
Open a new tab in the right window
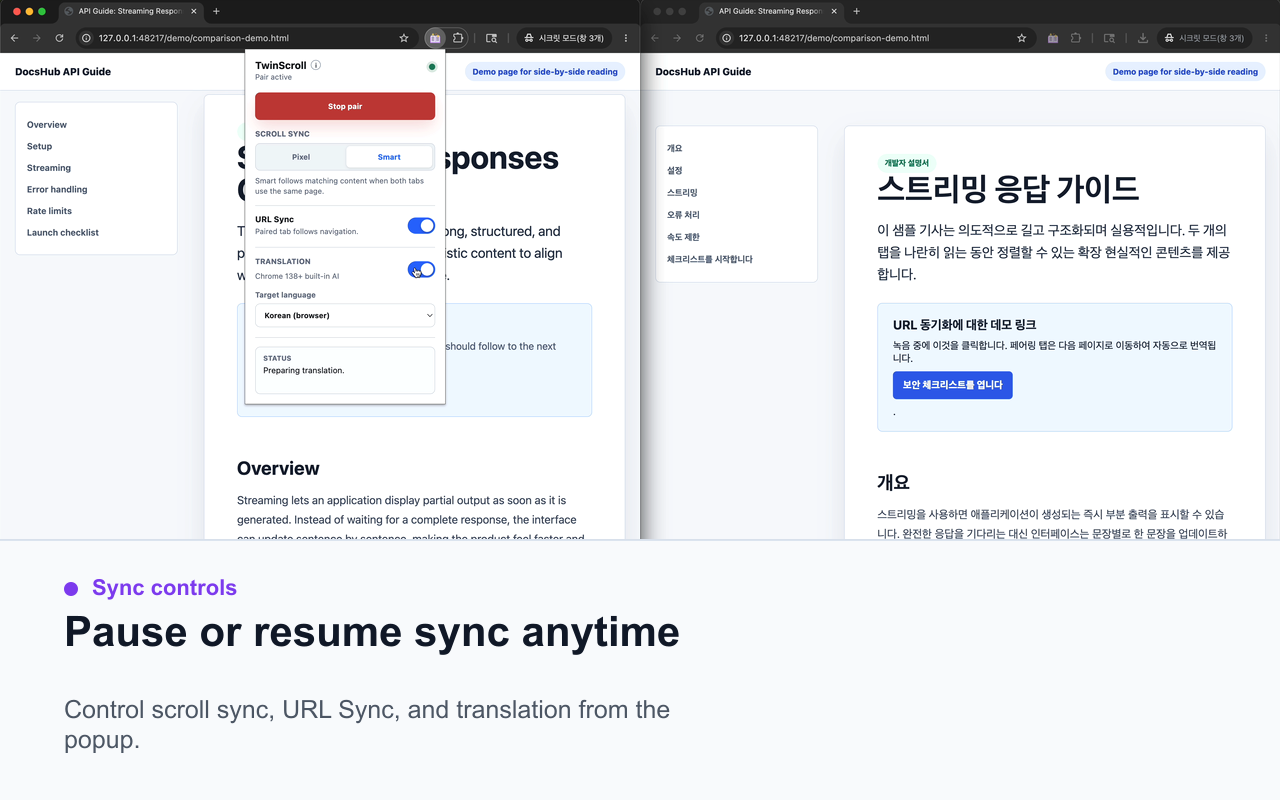(856, 11)
